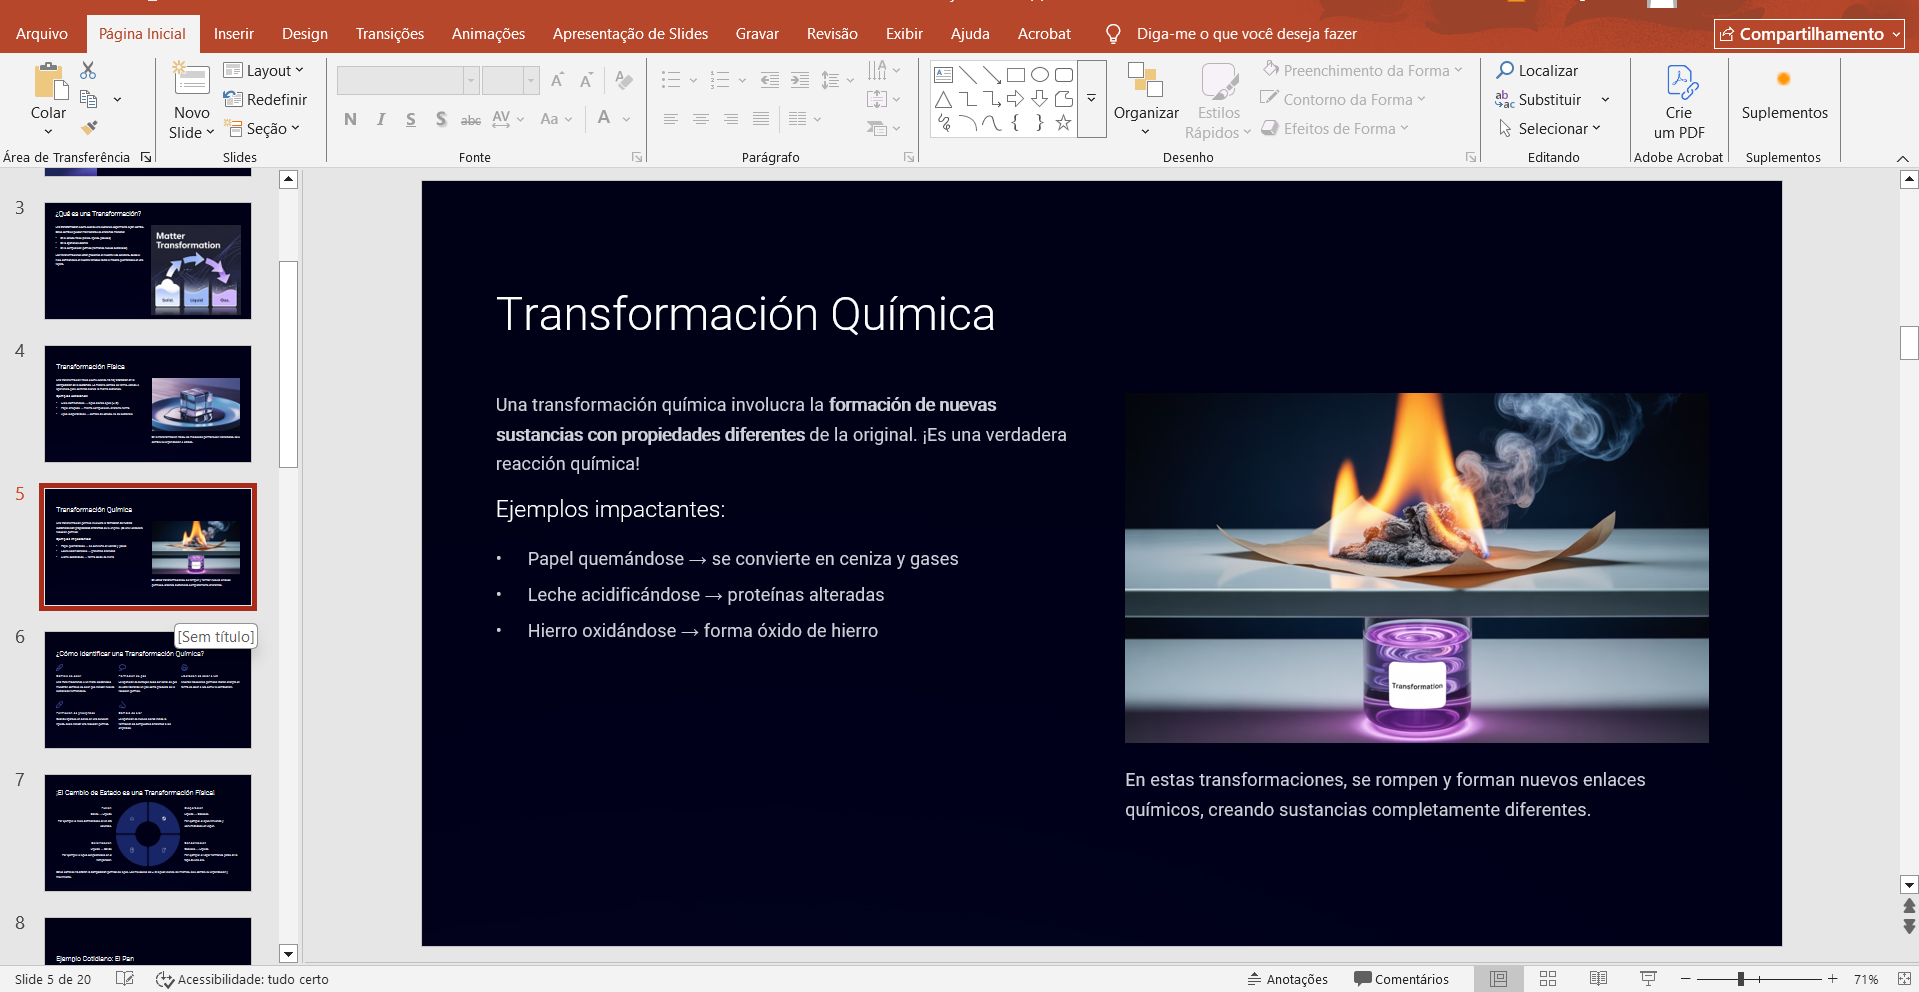
Task: Align text to the right
Action: pos(731,119)
